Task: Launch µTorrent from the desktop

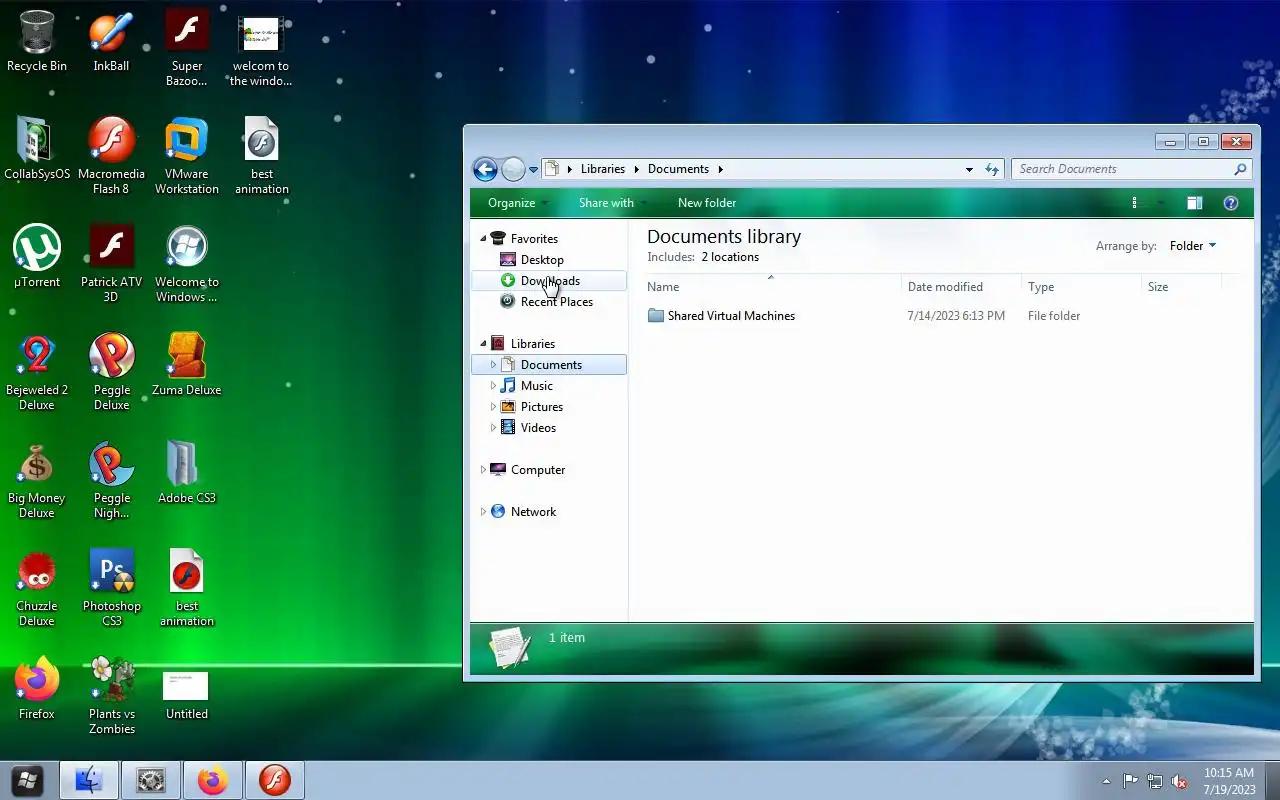Action: pos(37,256)
